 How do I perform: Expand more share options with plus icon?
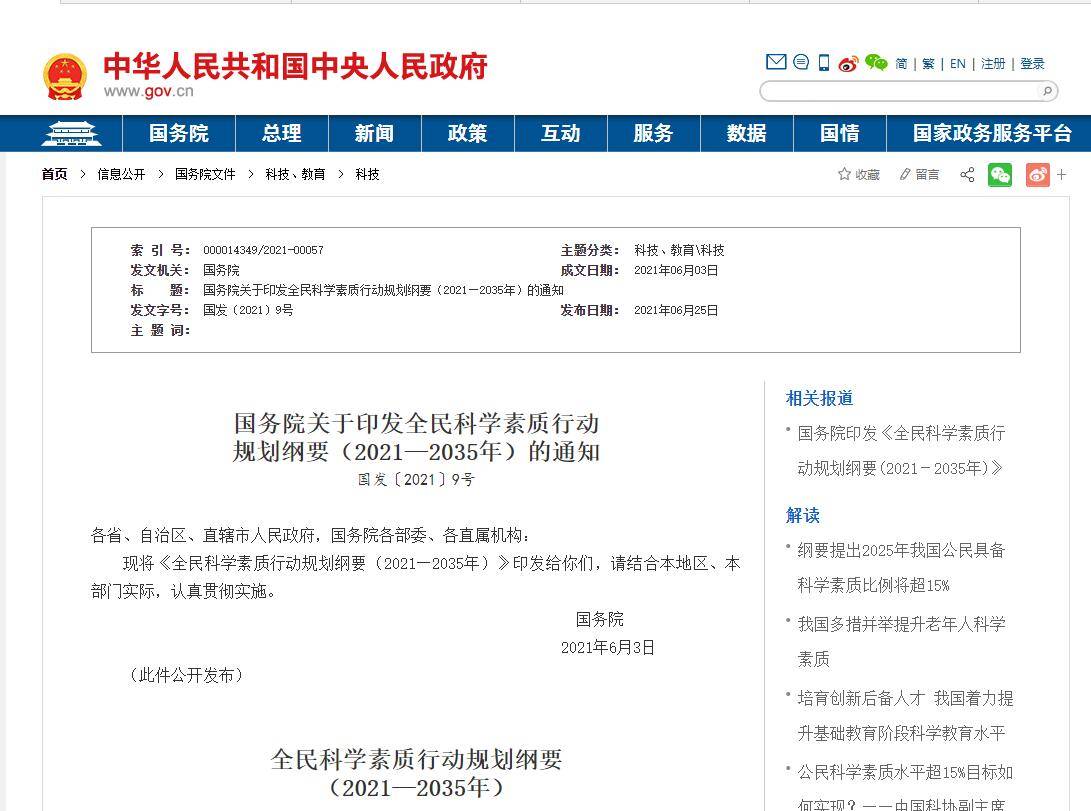tap(1061, 175)
